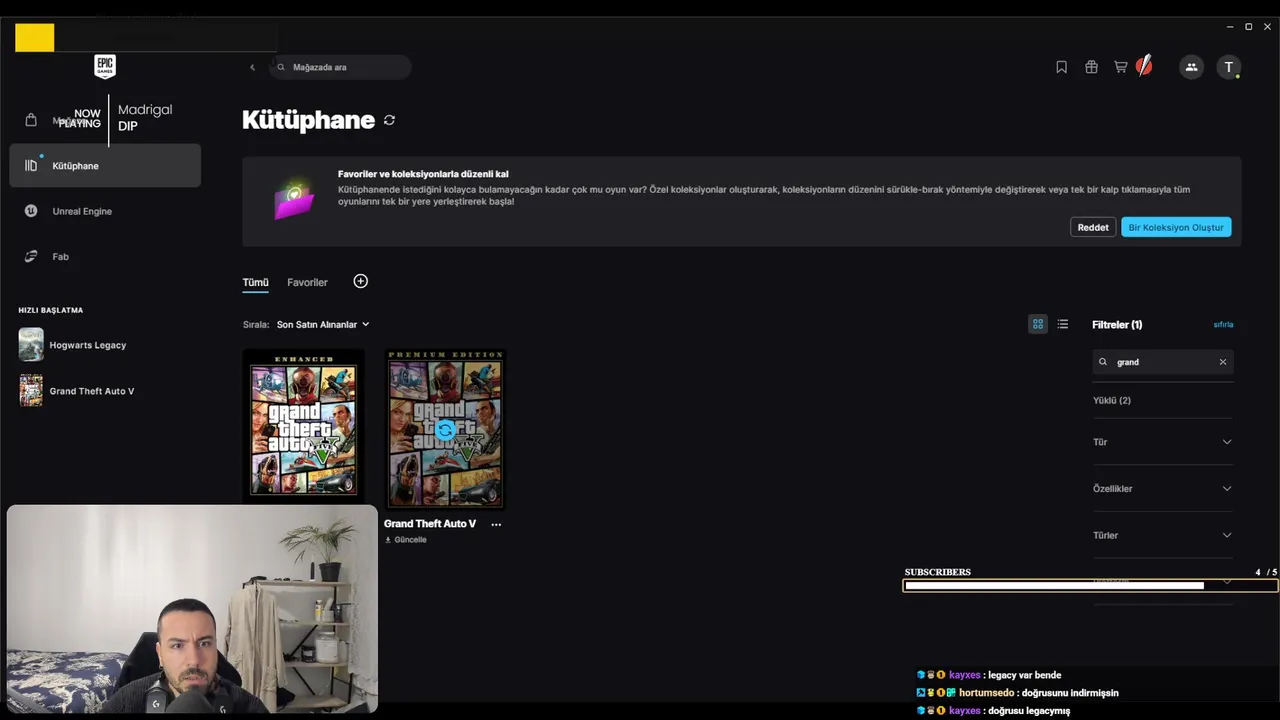Select the Favoriler tab
Viewport: 1280px width, 720px height.
(307, 282)
